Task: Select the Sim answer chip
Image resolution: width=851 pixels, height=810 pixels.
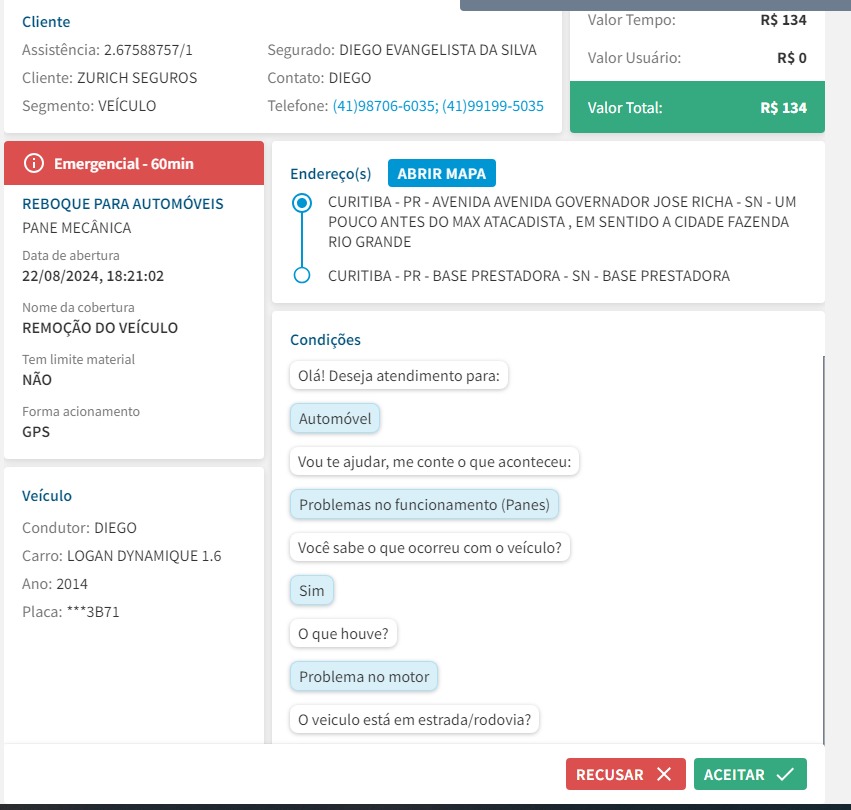Action: [312, 590]
